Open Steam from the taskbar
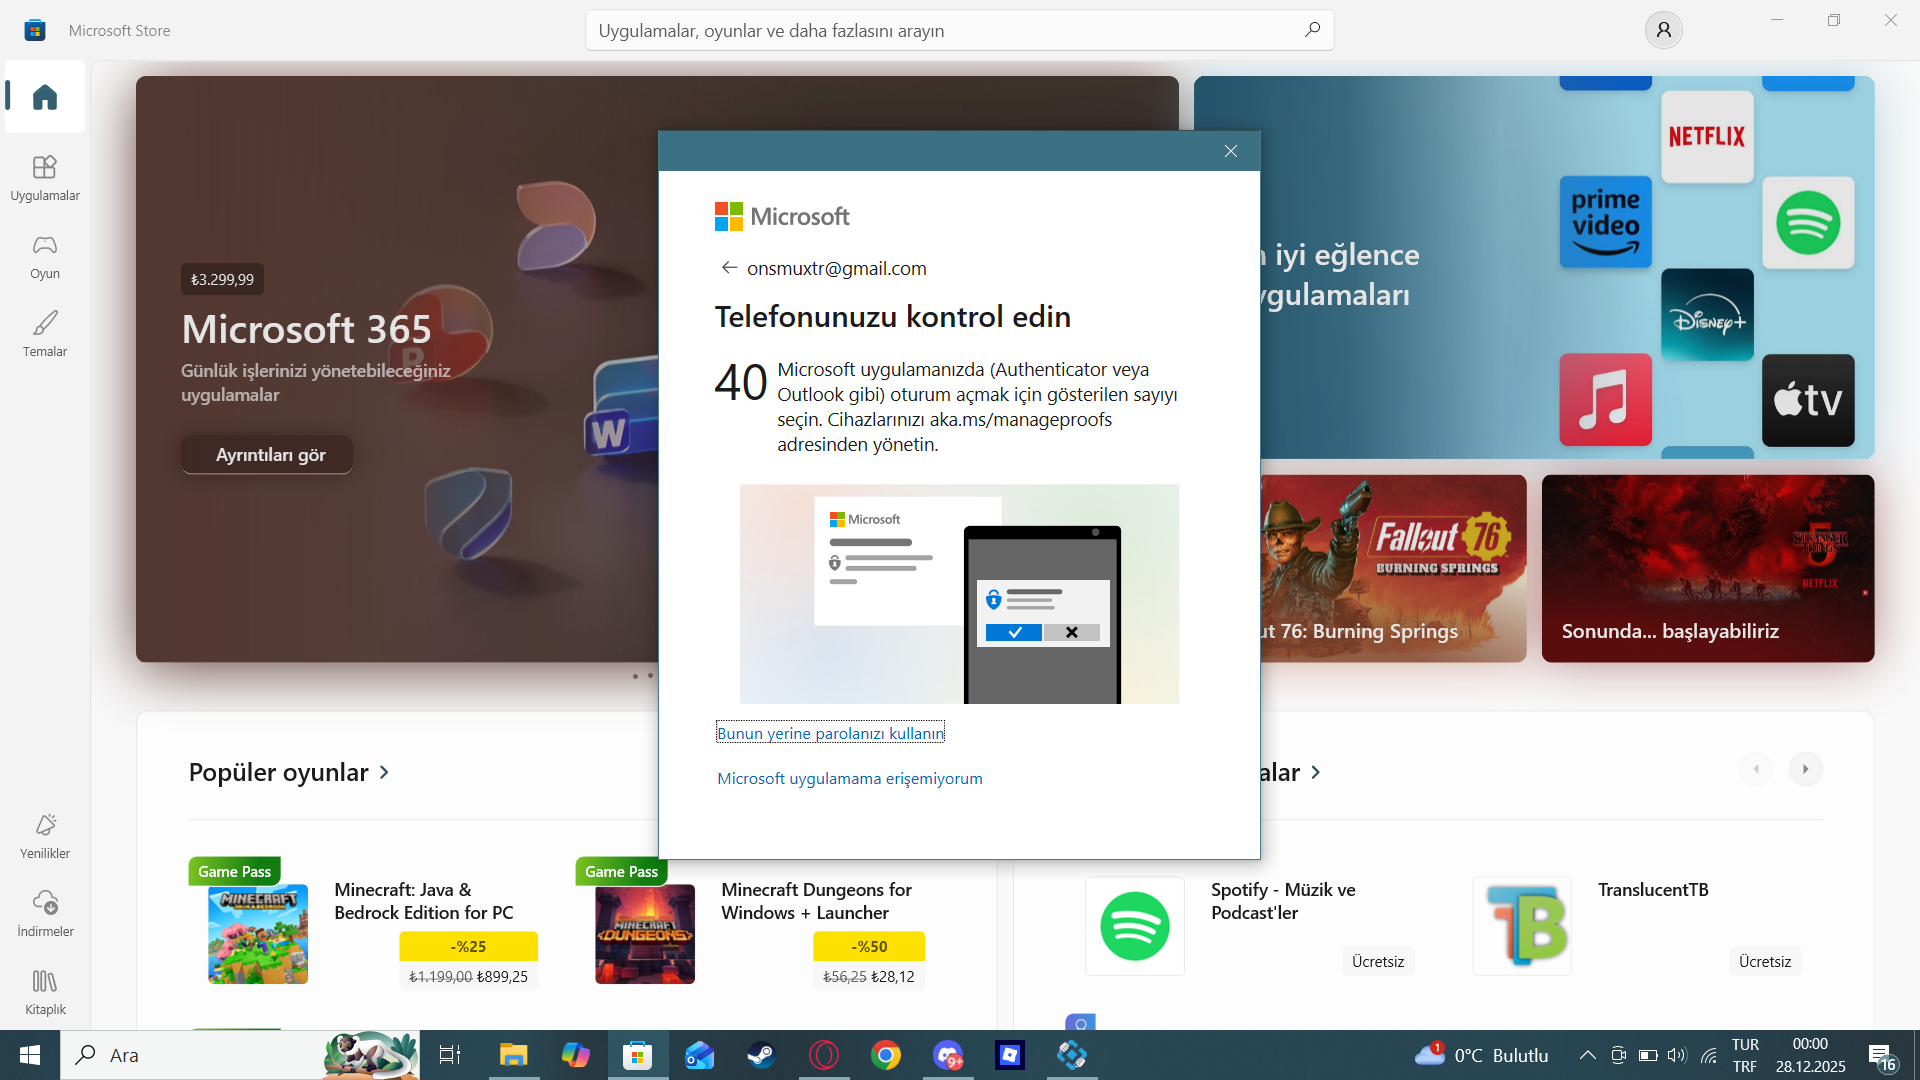 761,1055
